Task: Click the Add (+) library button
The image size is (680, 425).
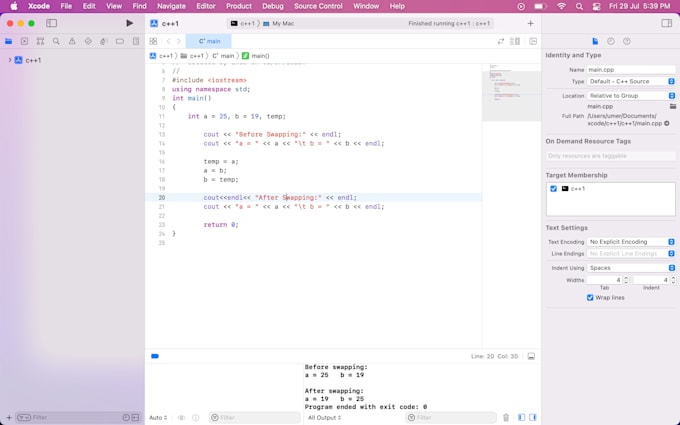Action: point(530,23)
